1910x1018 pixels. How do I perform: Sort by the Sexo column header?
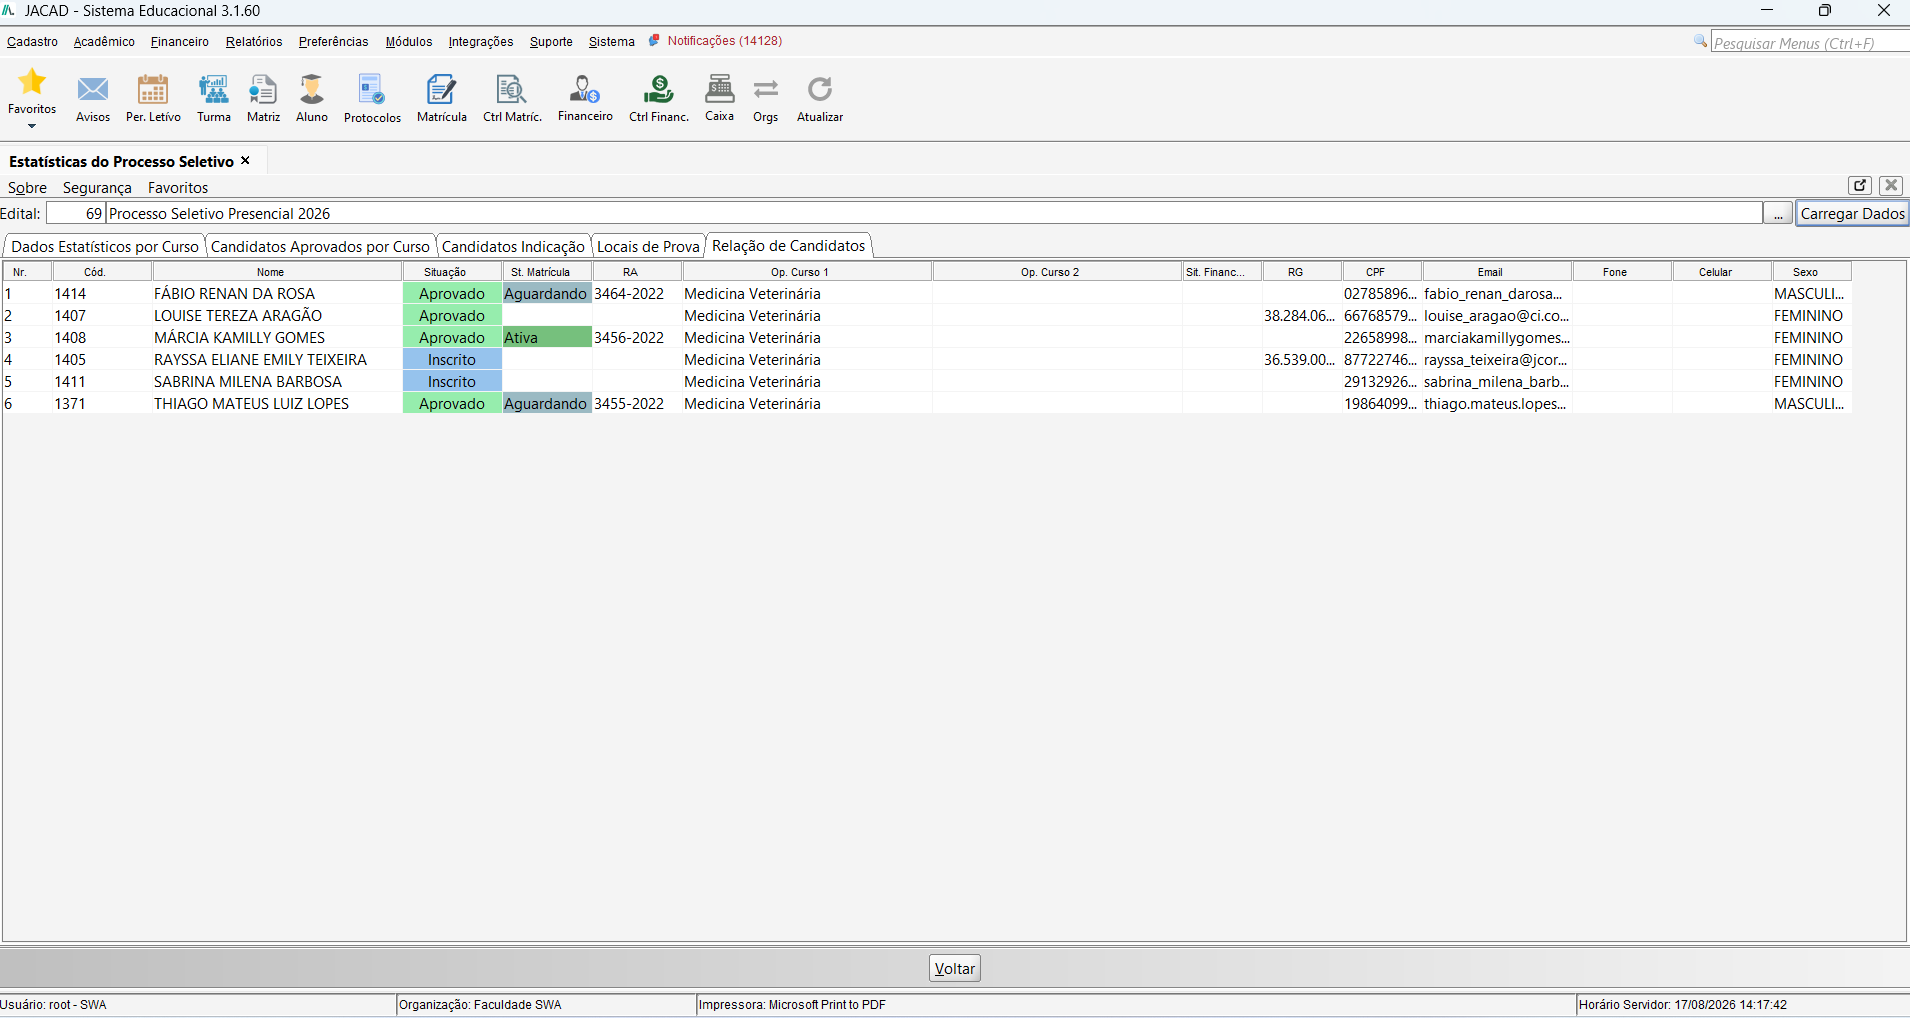[1812, 272]
